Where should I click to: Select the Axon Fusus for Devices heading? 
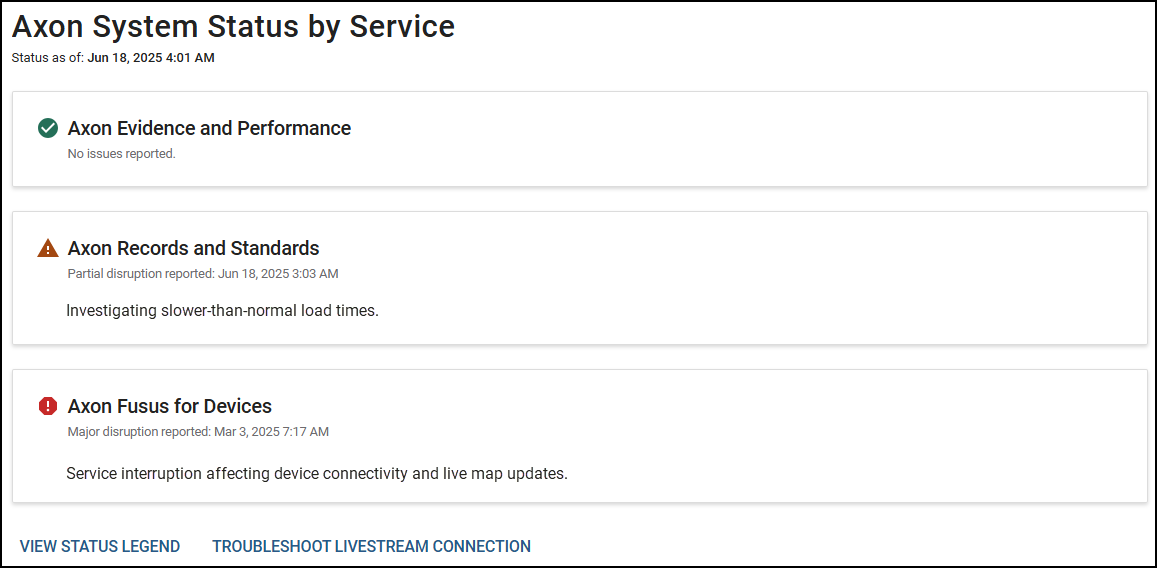[170, 406]
